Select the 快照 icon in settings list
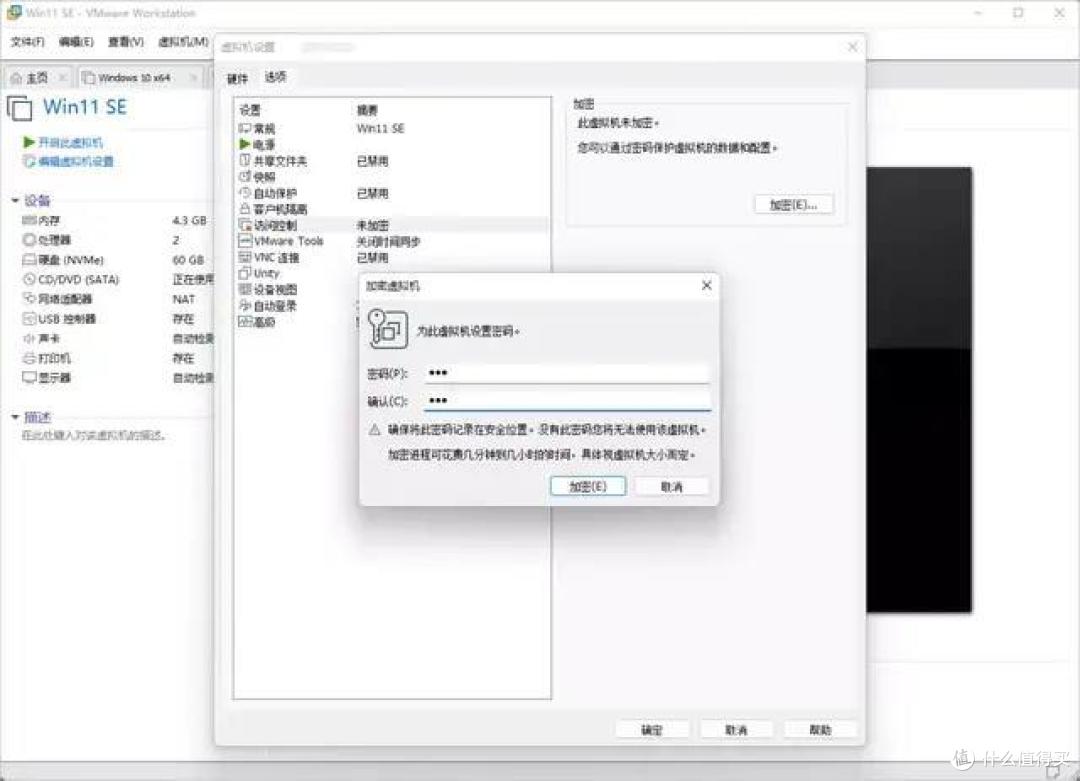1080x781 pixels. coord(245,176)
